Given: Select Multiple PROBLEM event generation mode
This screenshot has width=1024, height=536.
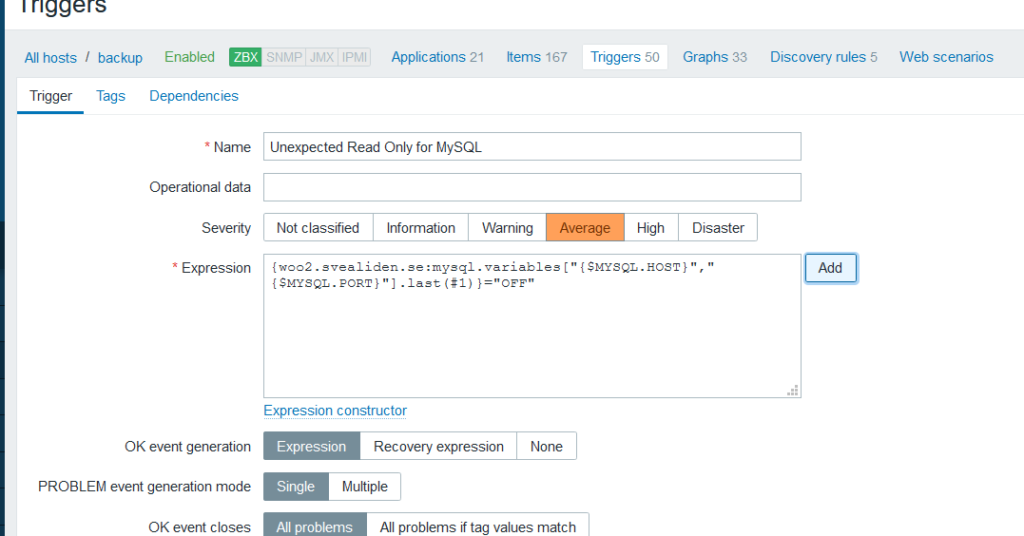Looking at the screenshot, I should click(x=364, y=486).
